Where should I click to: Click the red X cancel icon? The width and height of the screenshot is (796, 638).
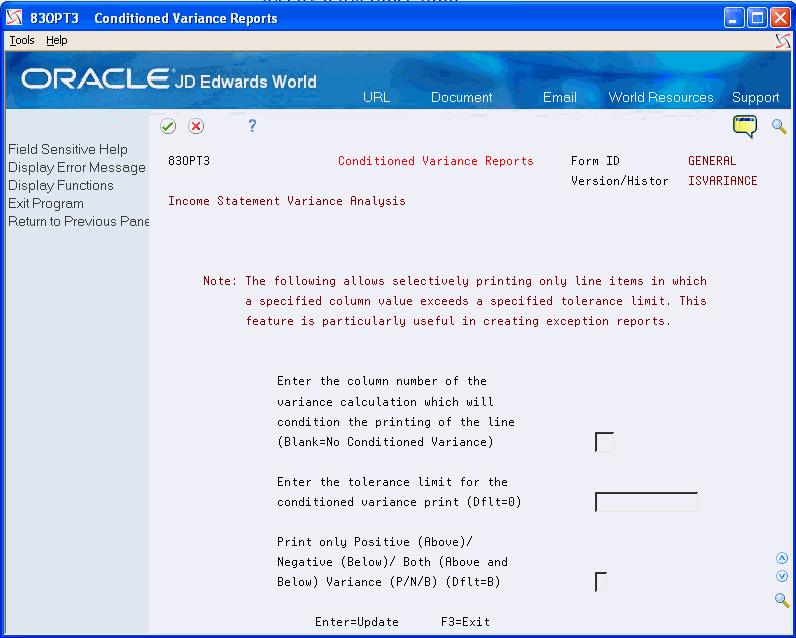(x=196, y=126)
